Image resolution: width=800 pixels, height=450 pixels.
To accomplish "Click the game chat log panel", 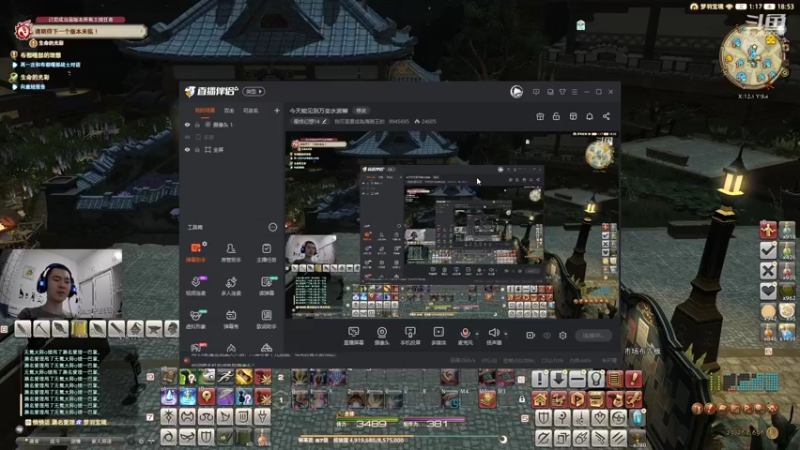I will pyautogui.click(x=61, y=382).
